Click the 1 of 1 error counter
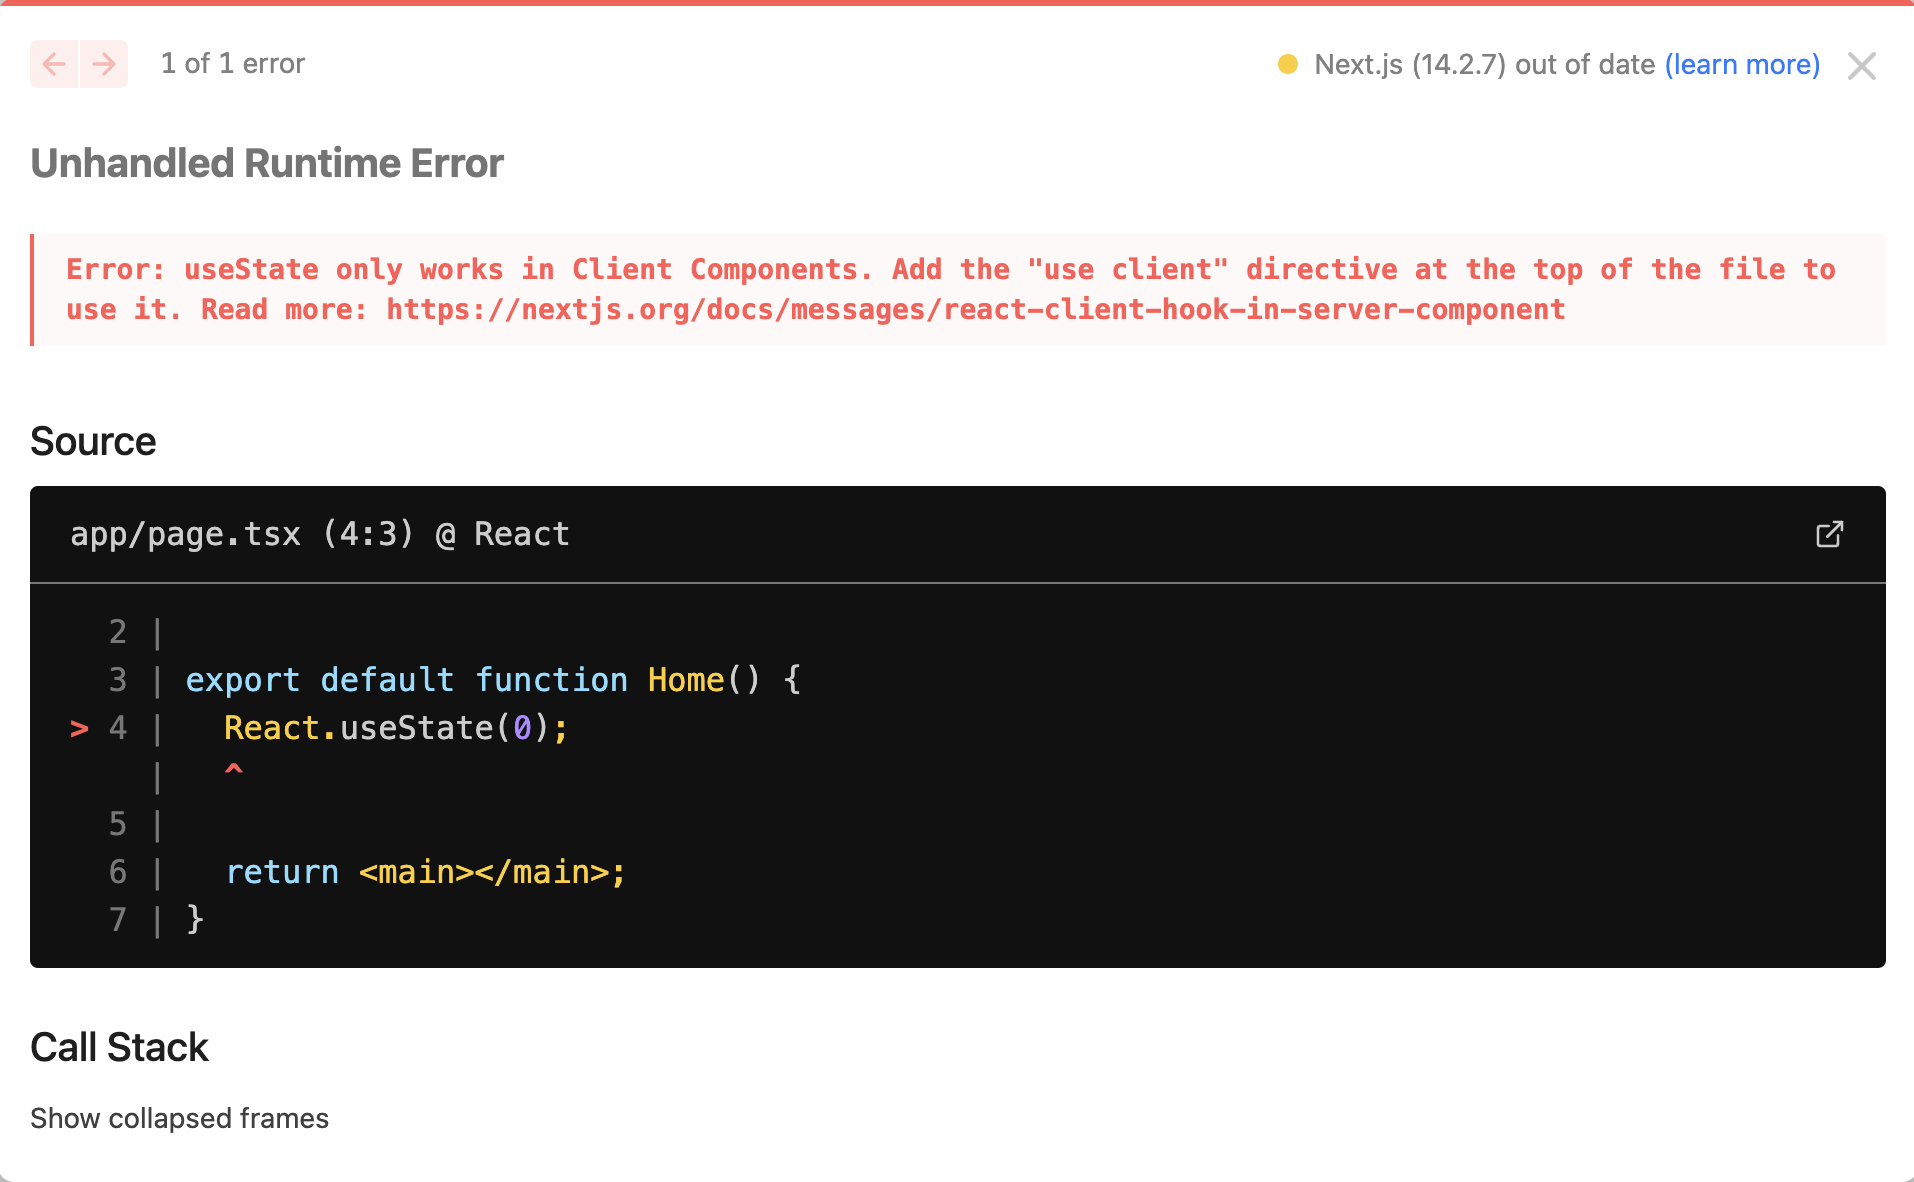The height and width of the screenshot is (1182, 1914). point(233,63)
